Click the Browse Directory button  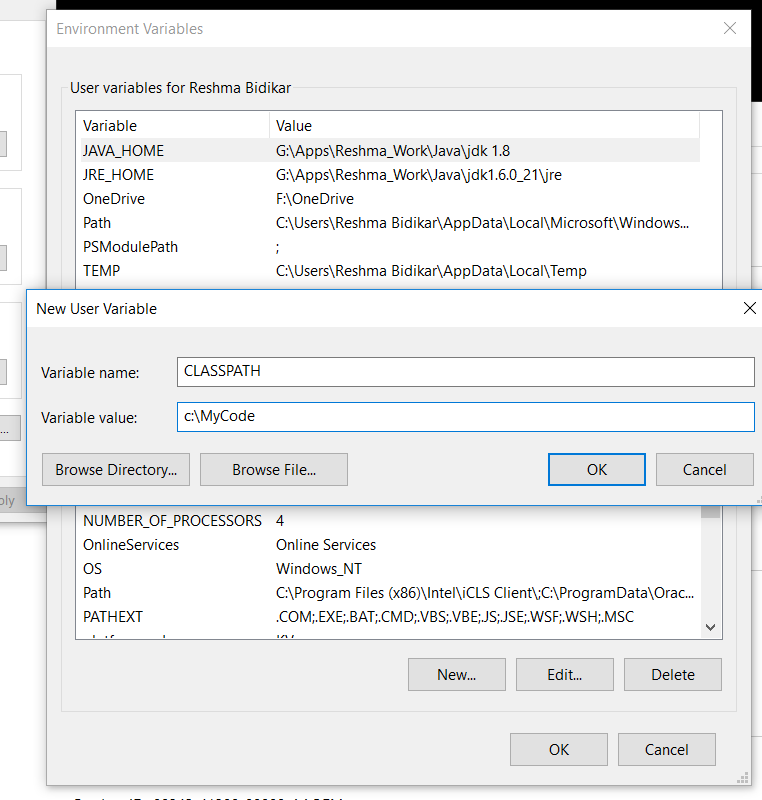click(116, 469)
